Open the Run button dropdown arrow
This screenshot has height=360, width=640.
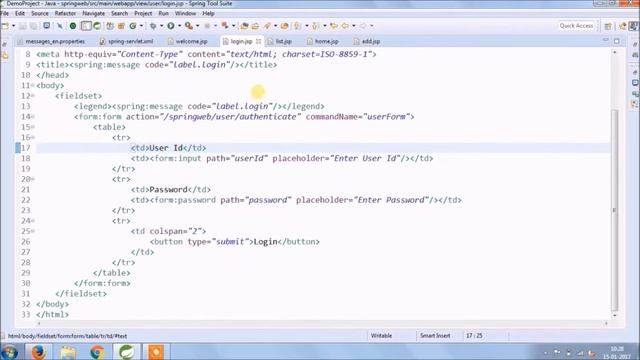click(179, 26)
